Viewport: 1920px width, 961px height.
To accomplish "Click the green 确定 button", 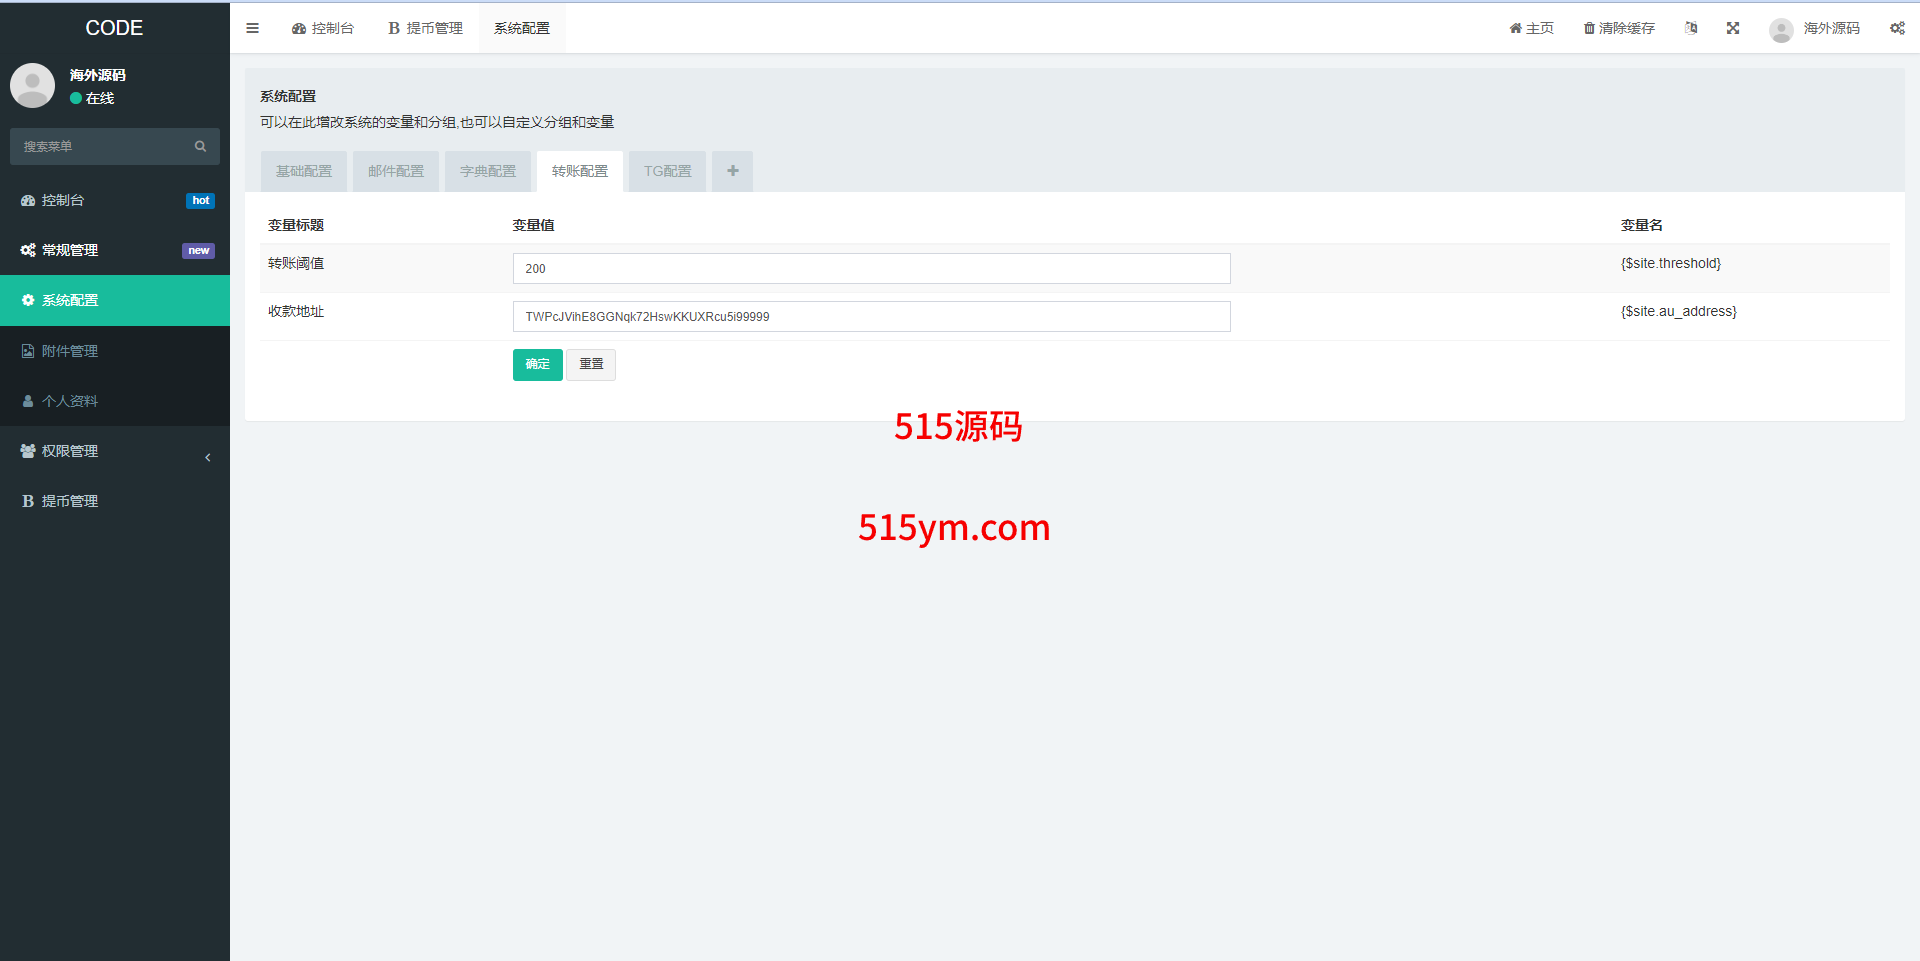I will pyautogui.click(x=537, y=364).
